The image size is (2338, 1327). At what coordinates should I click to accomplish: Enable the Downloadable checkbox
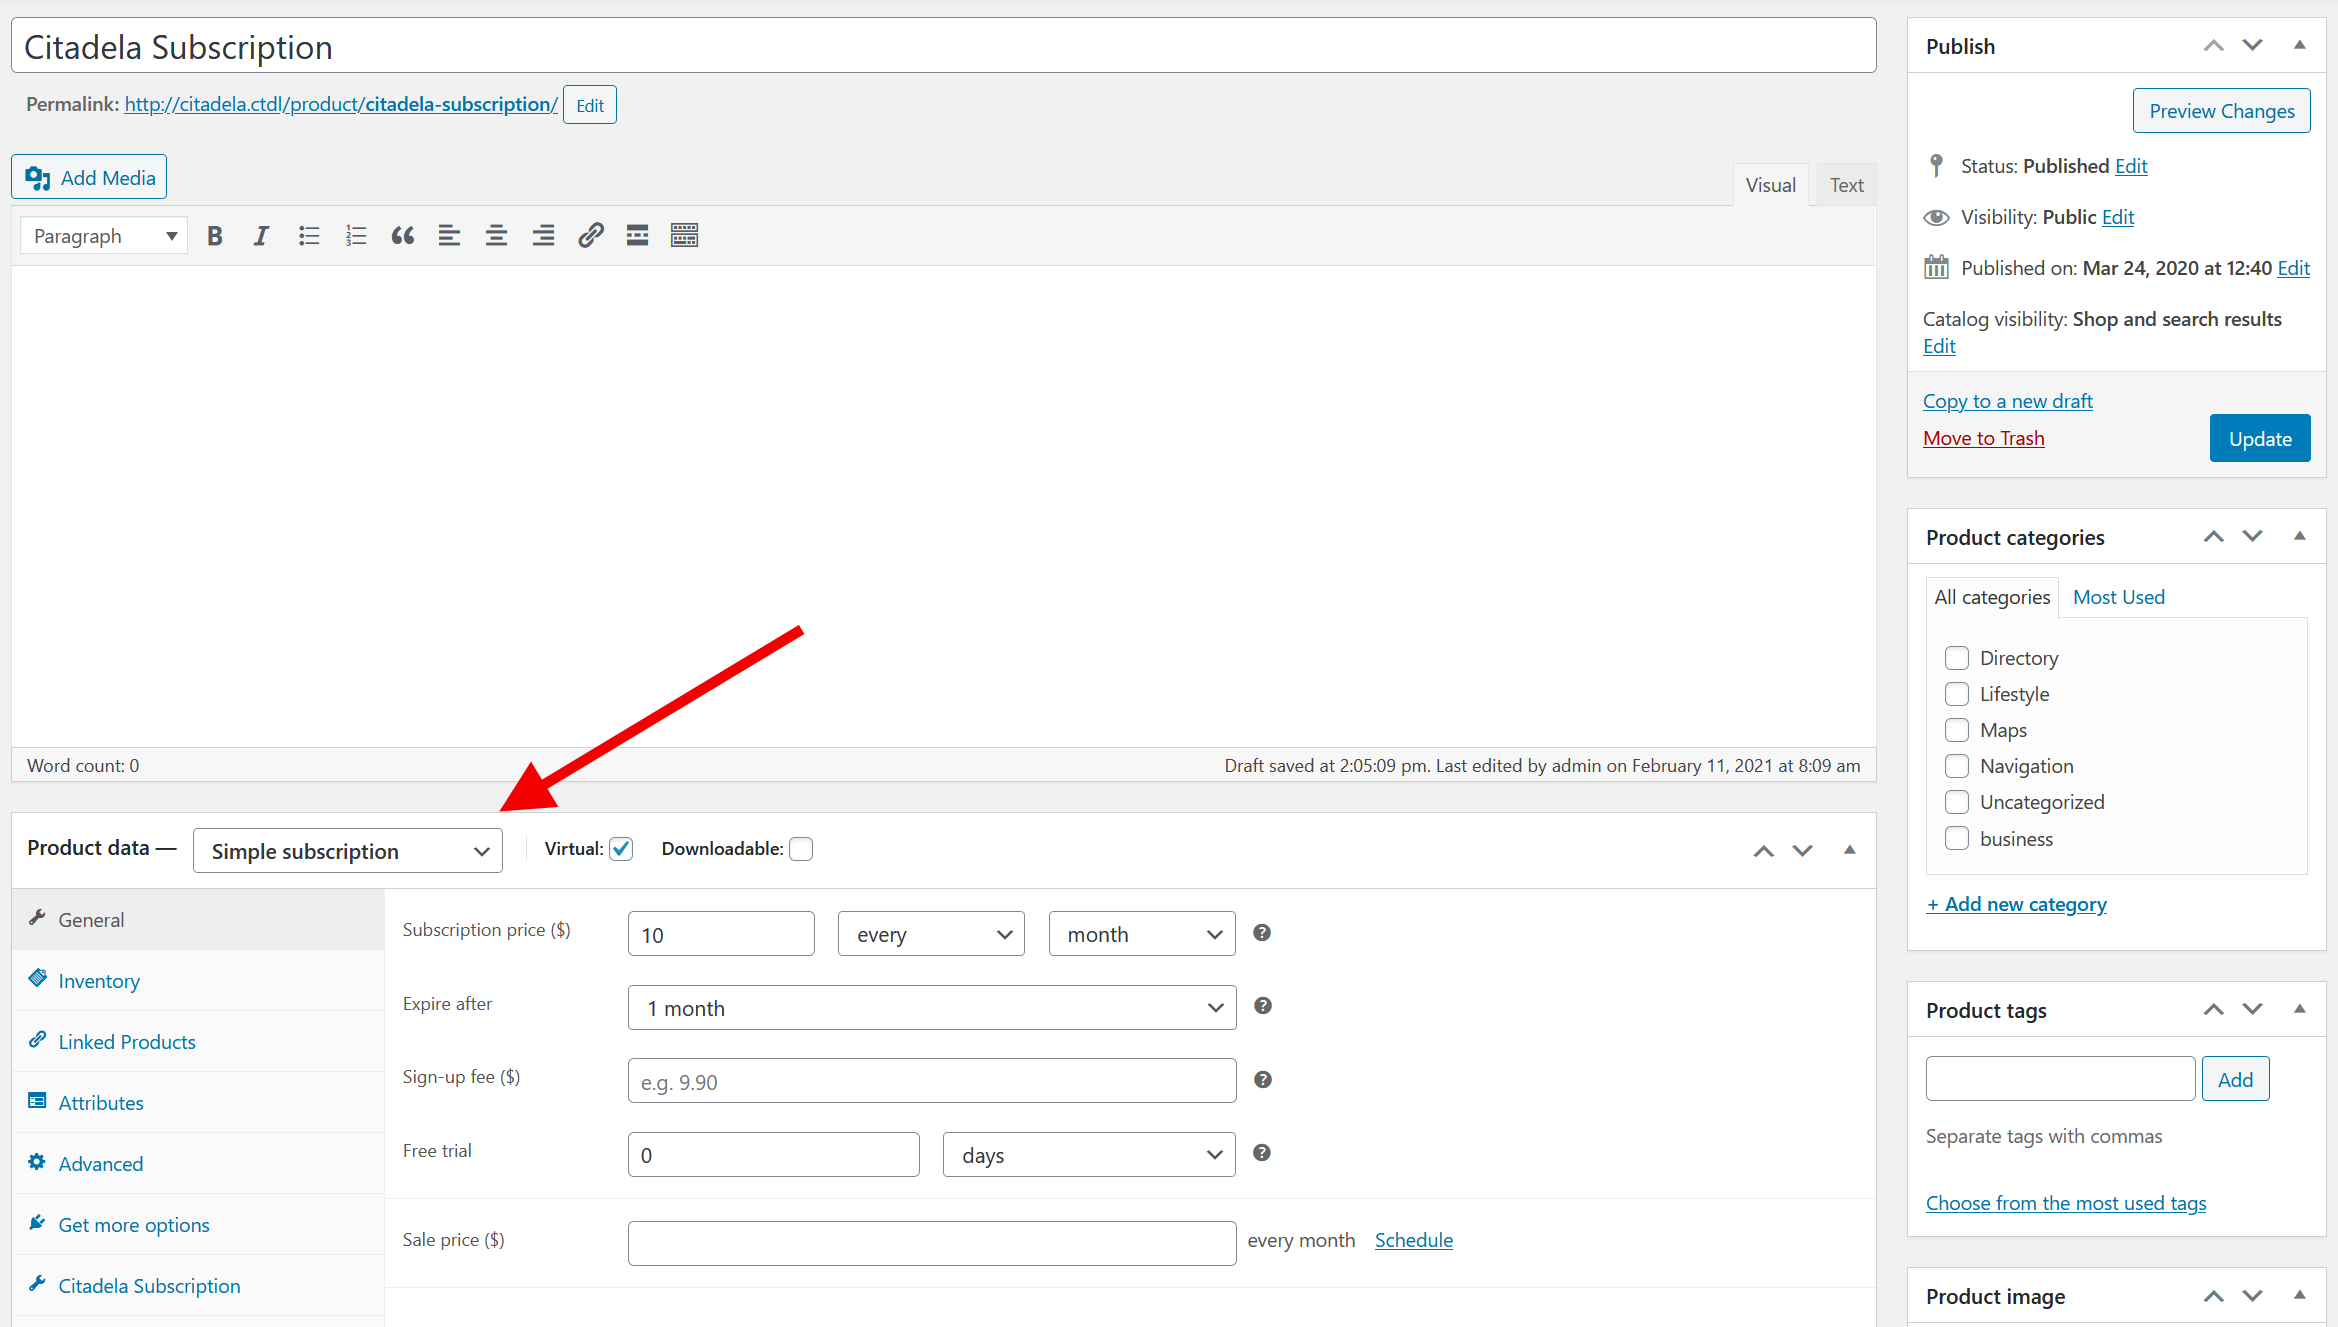point(801,849)
